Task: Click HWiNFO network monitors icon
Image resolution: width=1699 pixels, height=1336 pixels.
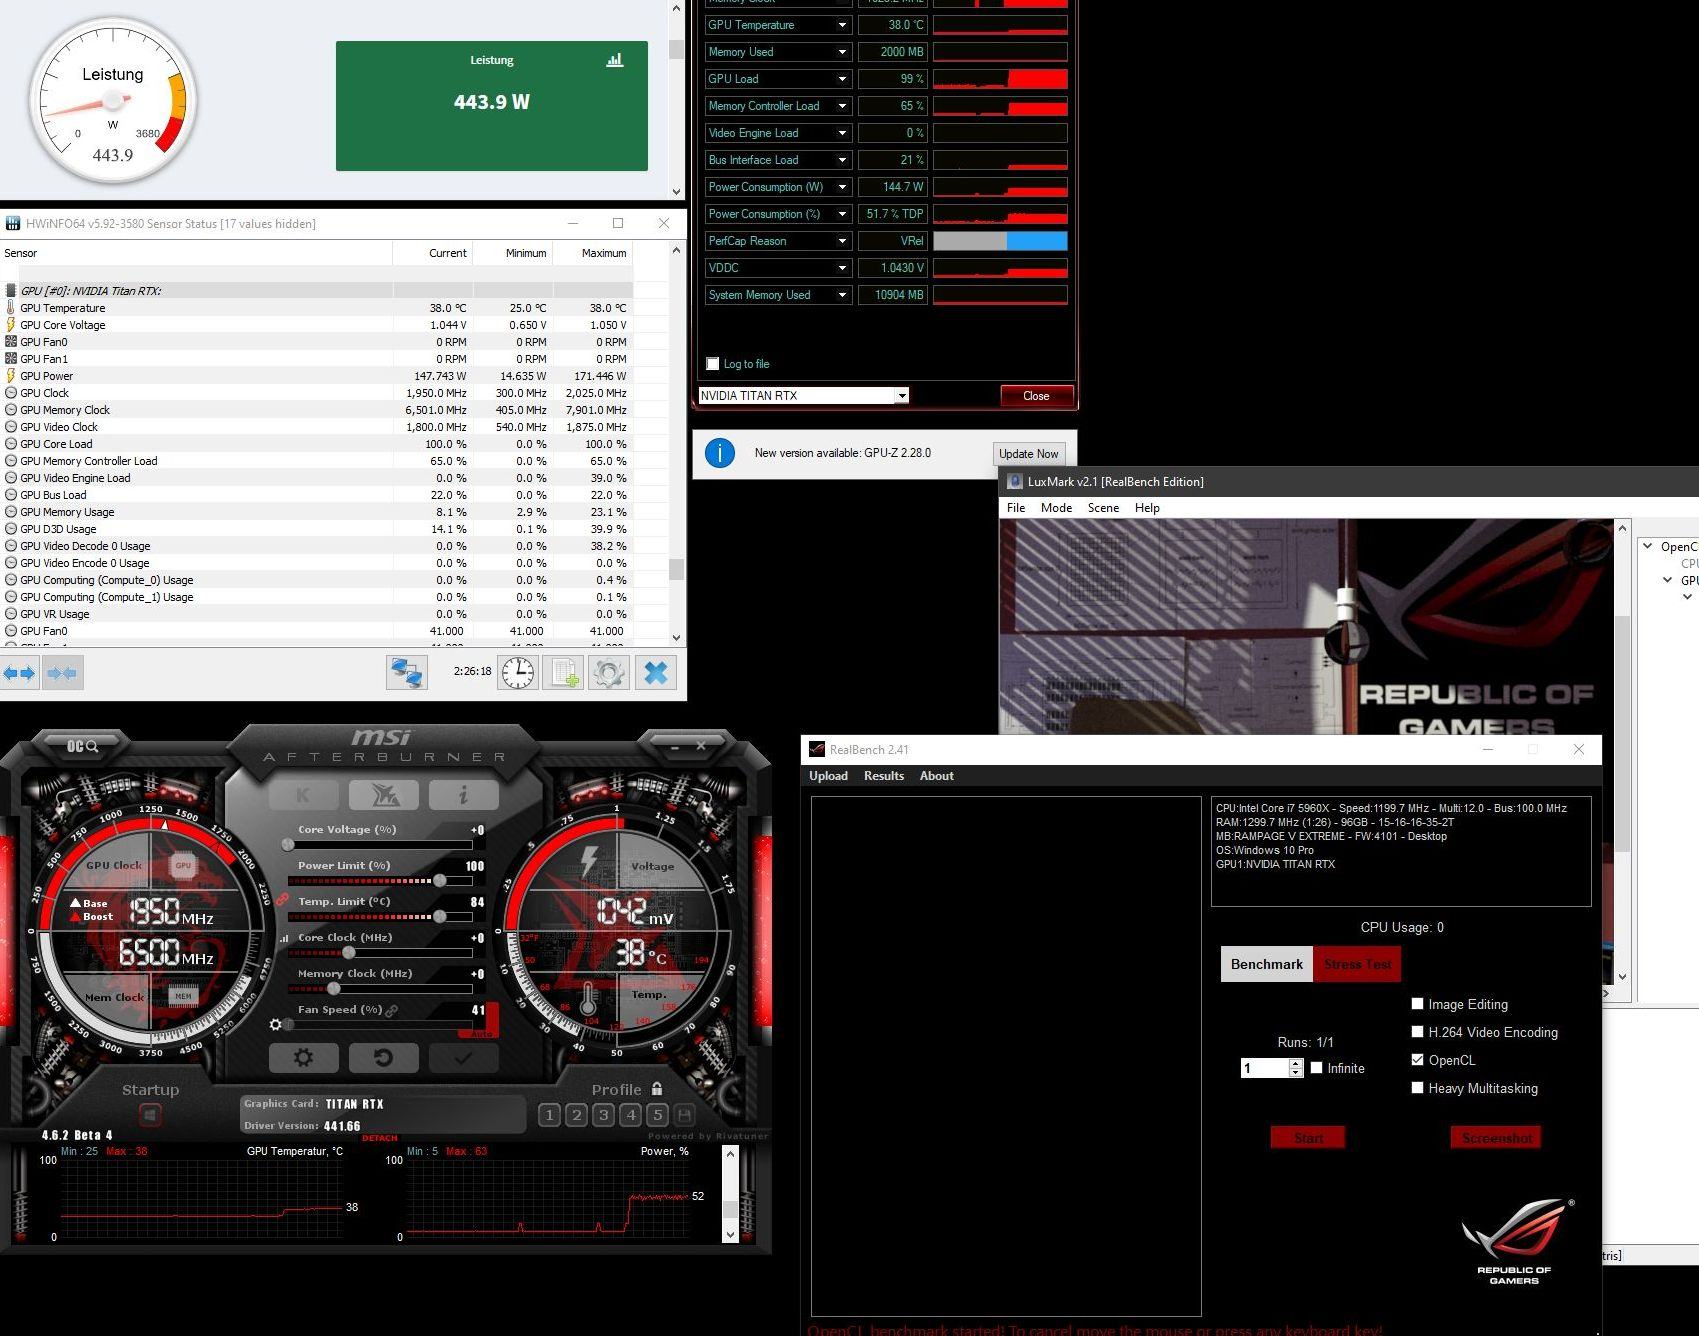Action: click(x=407, y=672)
